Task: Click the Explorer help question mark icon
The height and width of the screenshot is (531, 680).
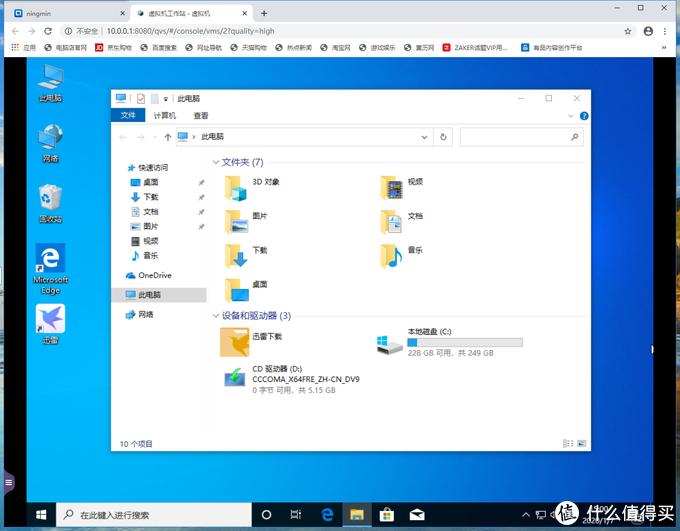Action: point(584,116)
